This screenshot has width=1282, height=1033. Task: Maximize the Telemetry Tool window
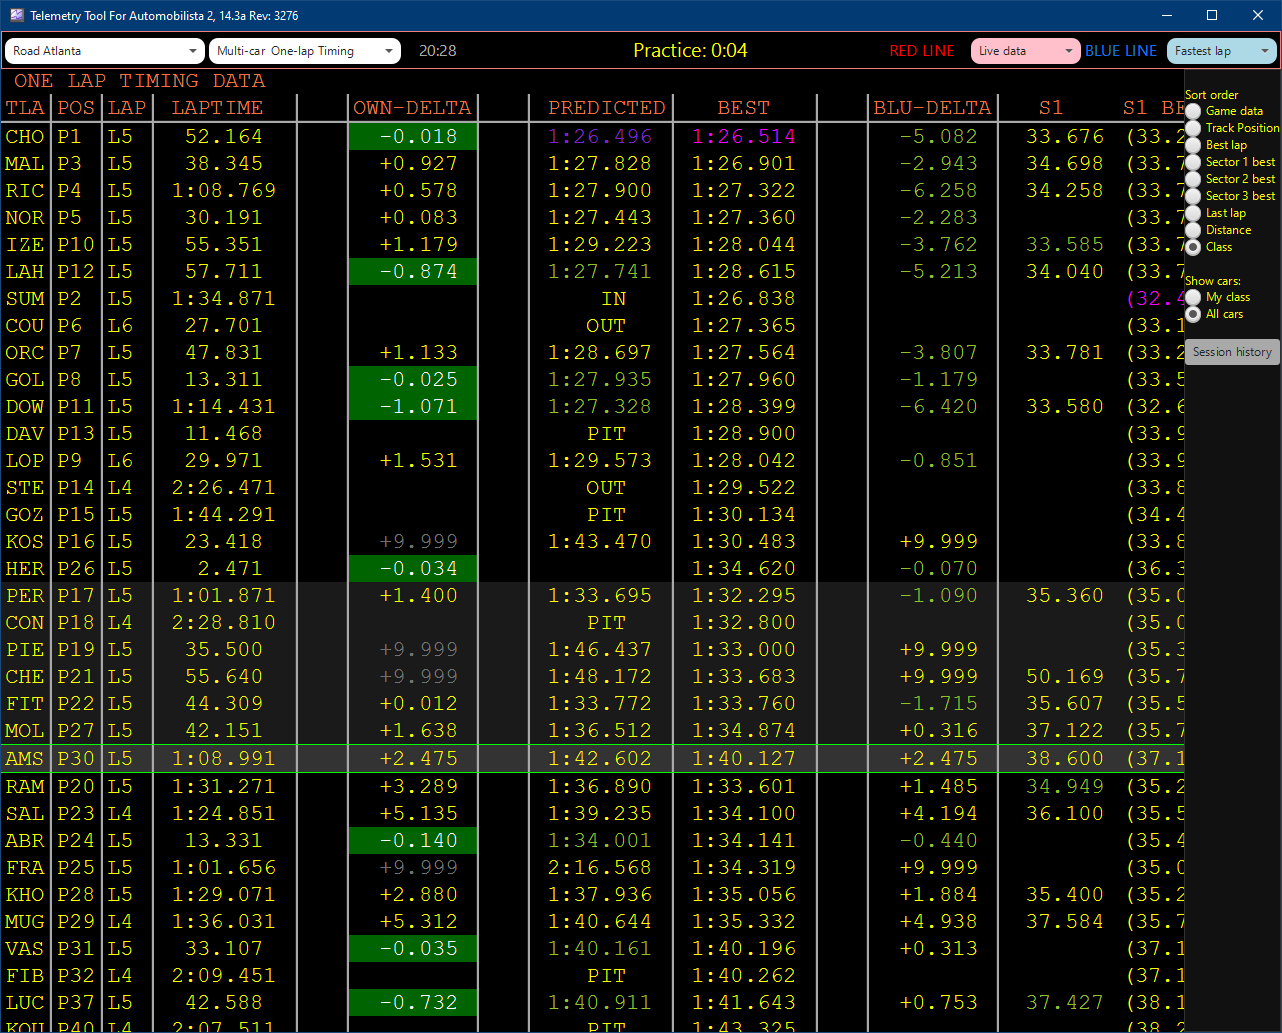(x=1212, y=15)
